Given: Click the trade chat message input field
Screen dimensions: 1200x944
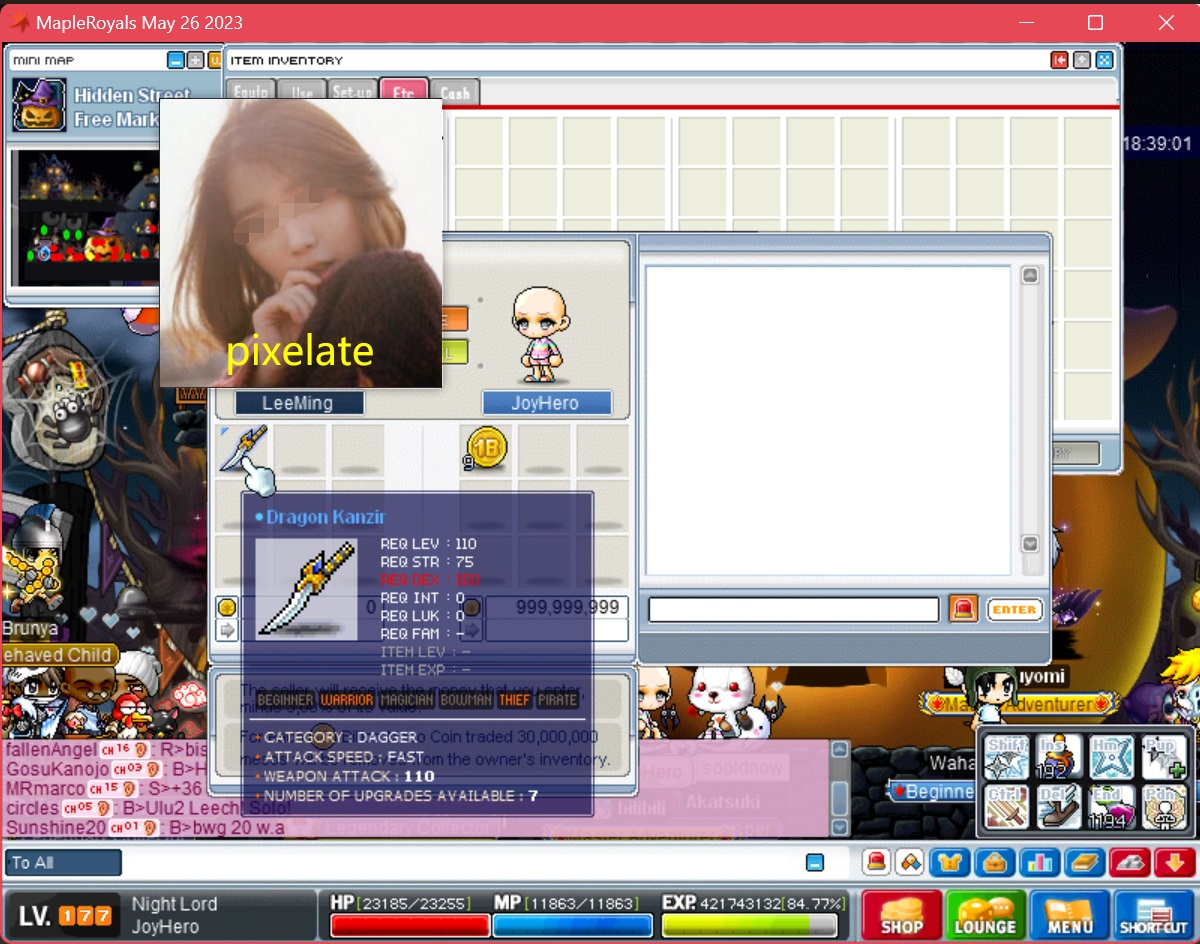Looking at the screenshot, I should pyautogui.click(x=793, y=609).
